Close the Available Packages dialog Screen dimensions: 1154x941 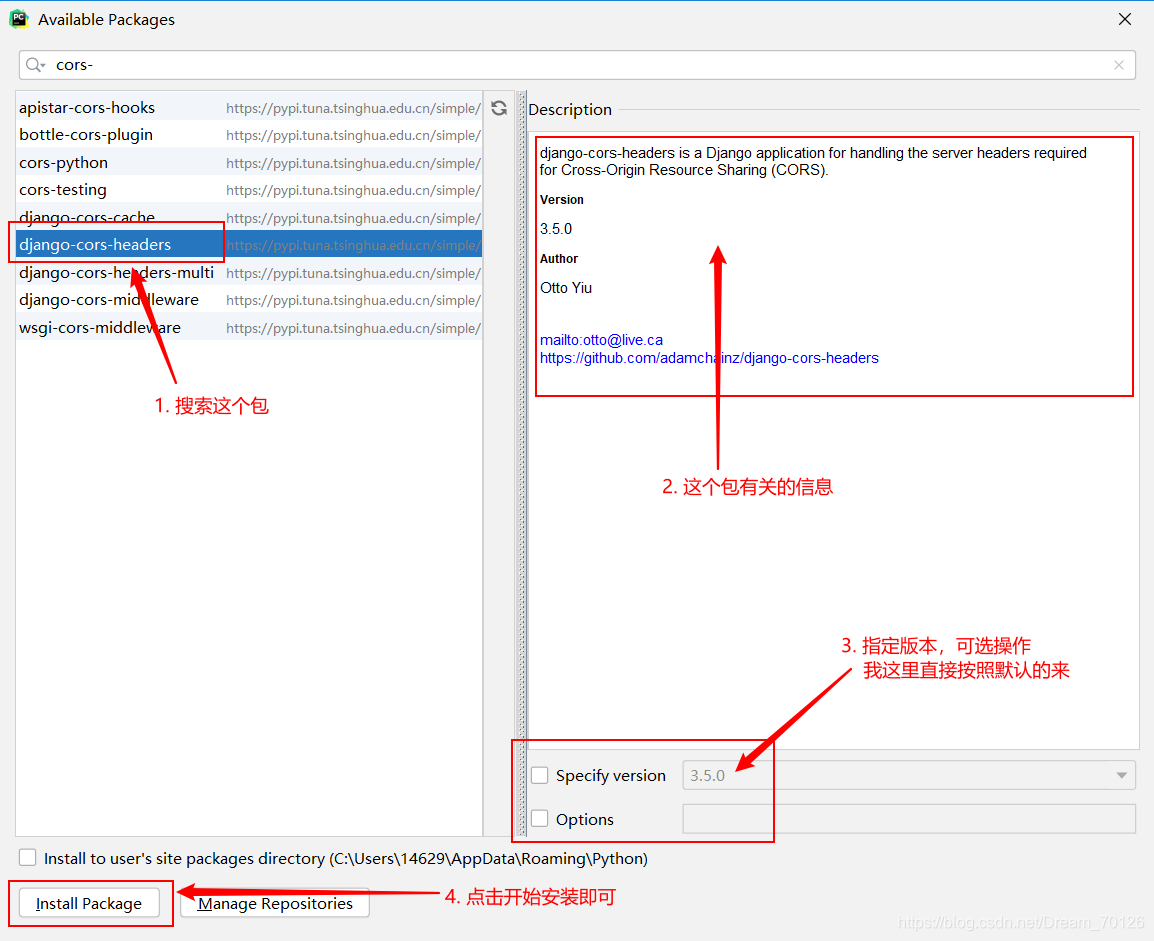(x=1125, y=19)
